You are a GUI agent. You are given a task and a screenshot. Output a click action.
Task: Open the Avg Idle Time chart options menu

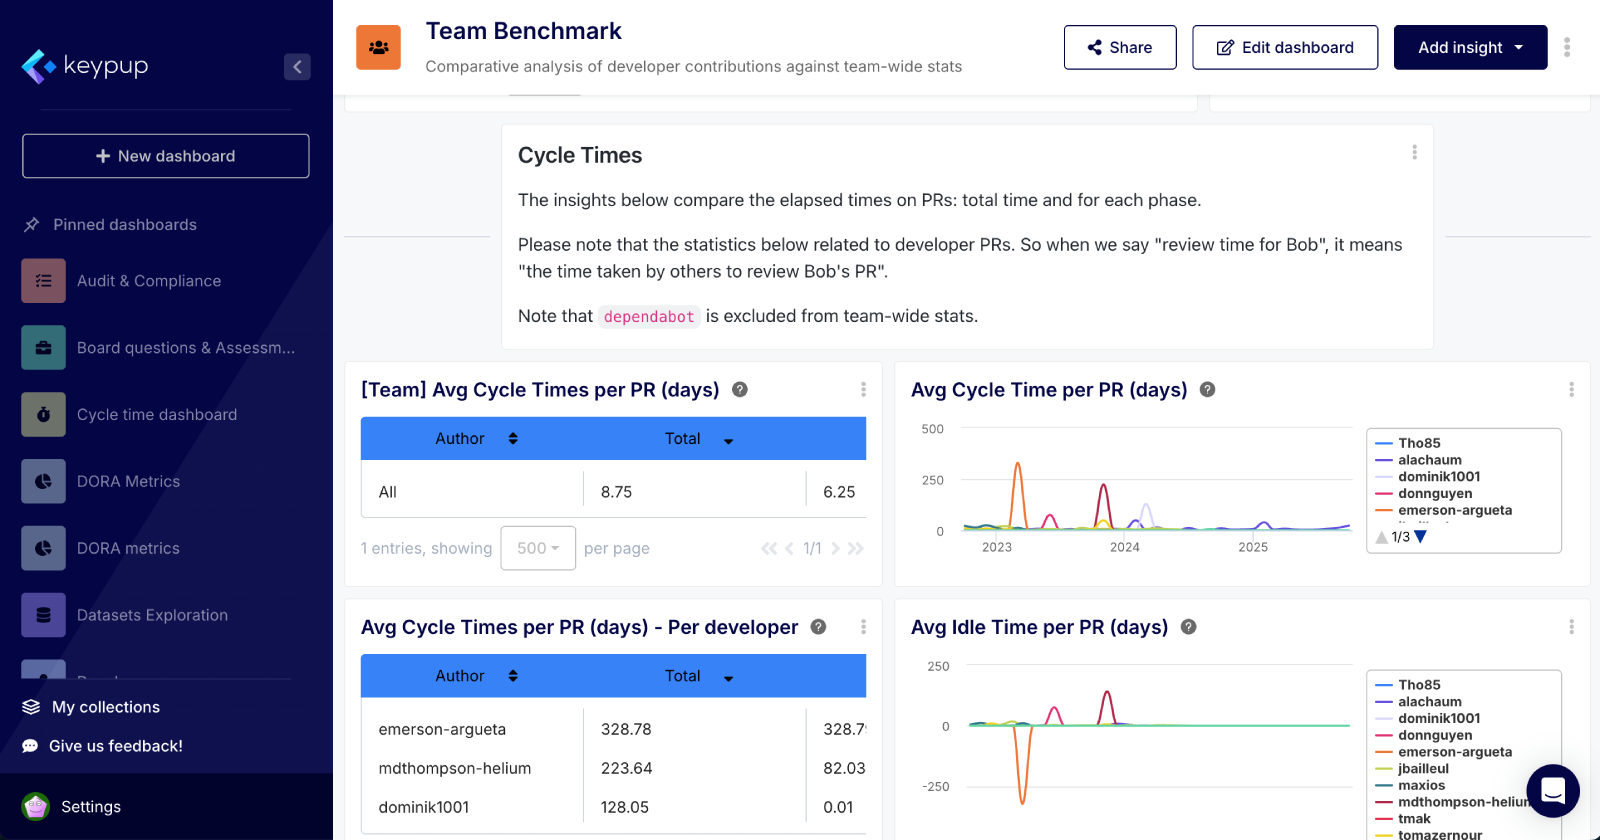(1571, 627)
